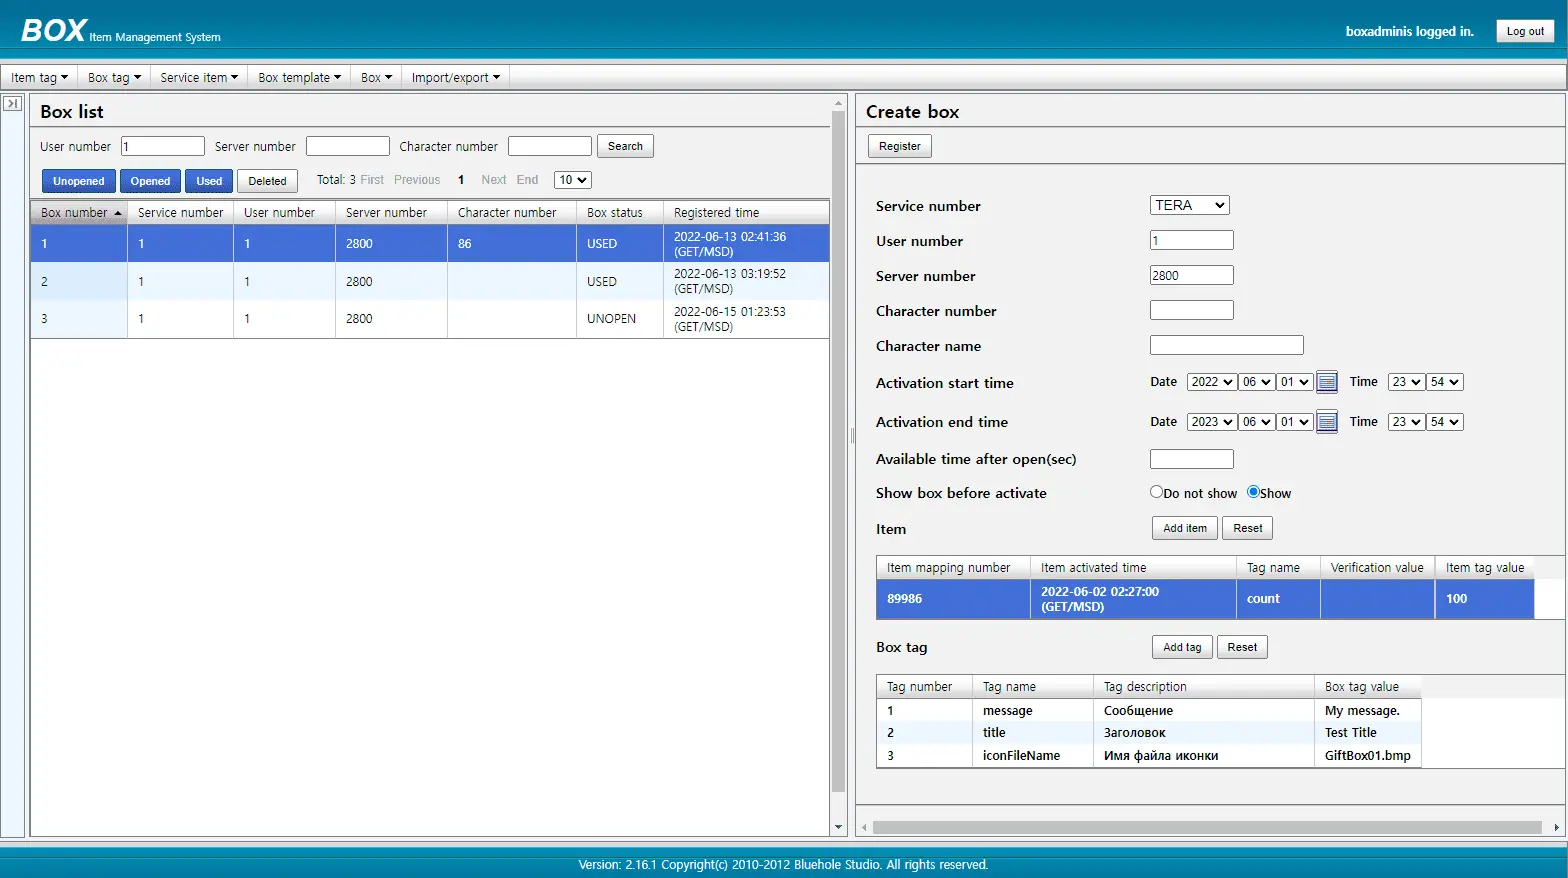The image size is (1568, 878).
Task: Focus Create box Server number field
Action: pyautogui.click(x=1192, y=275)
